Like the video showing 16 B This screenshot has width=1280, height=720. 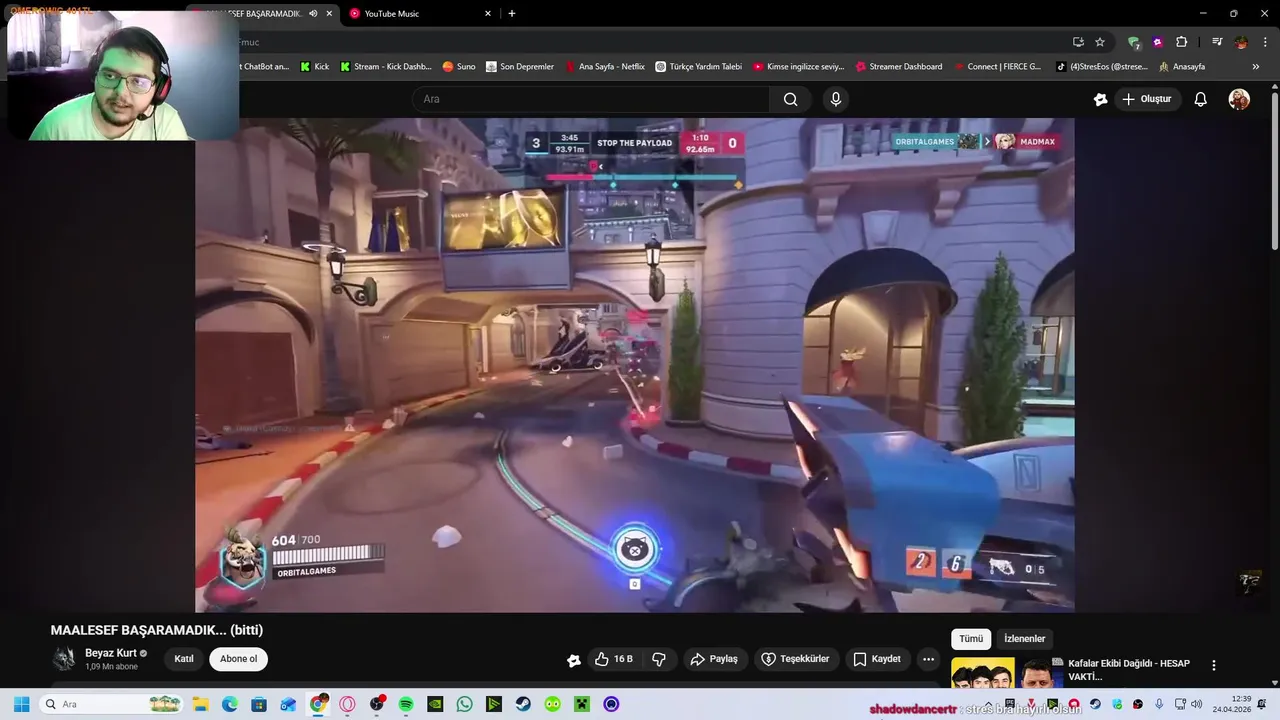point(614,659)
